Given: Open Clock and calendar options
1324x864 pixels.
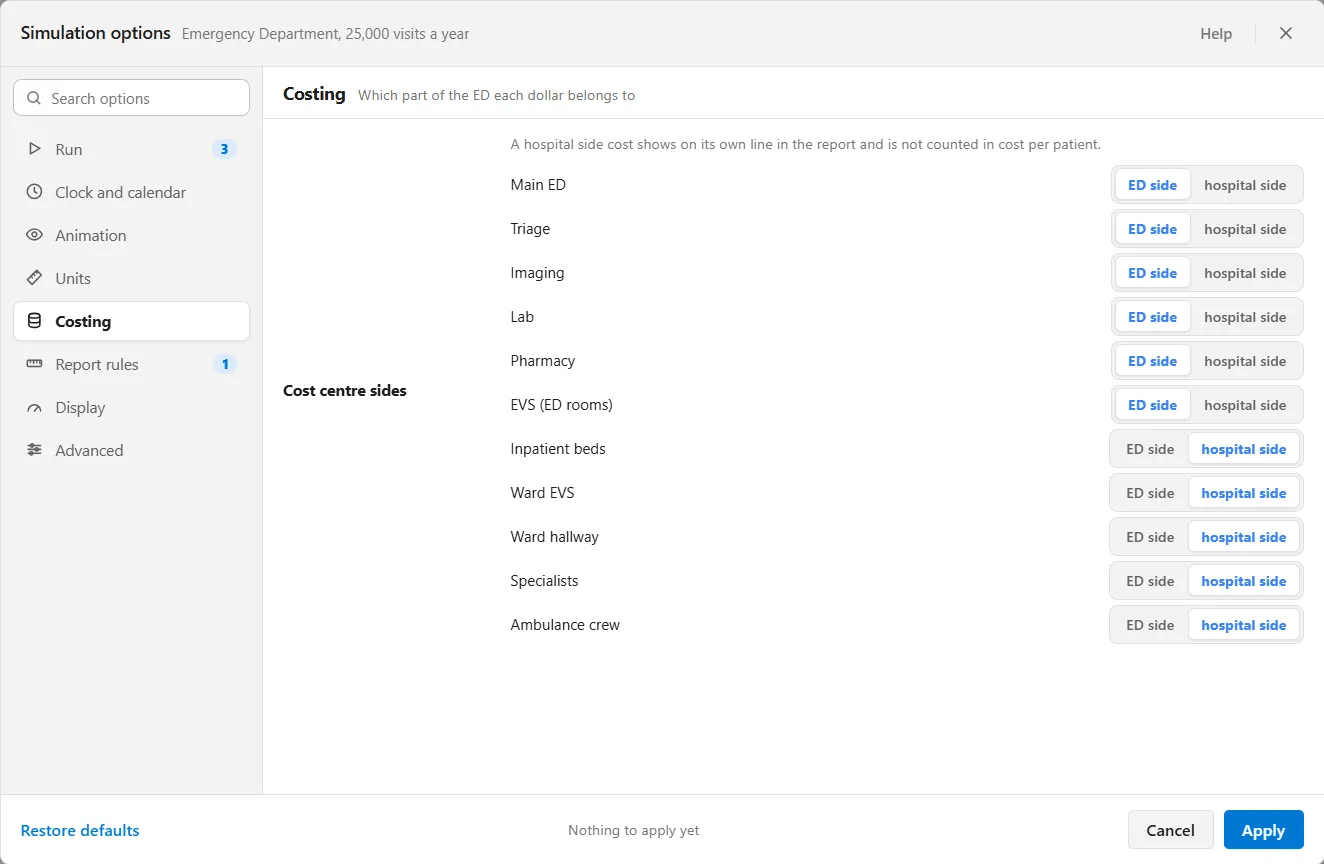Looking at the screenshot, I should [131, 192].
